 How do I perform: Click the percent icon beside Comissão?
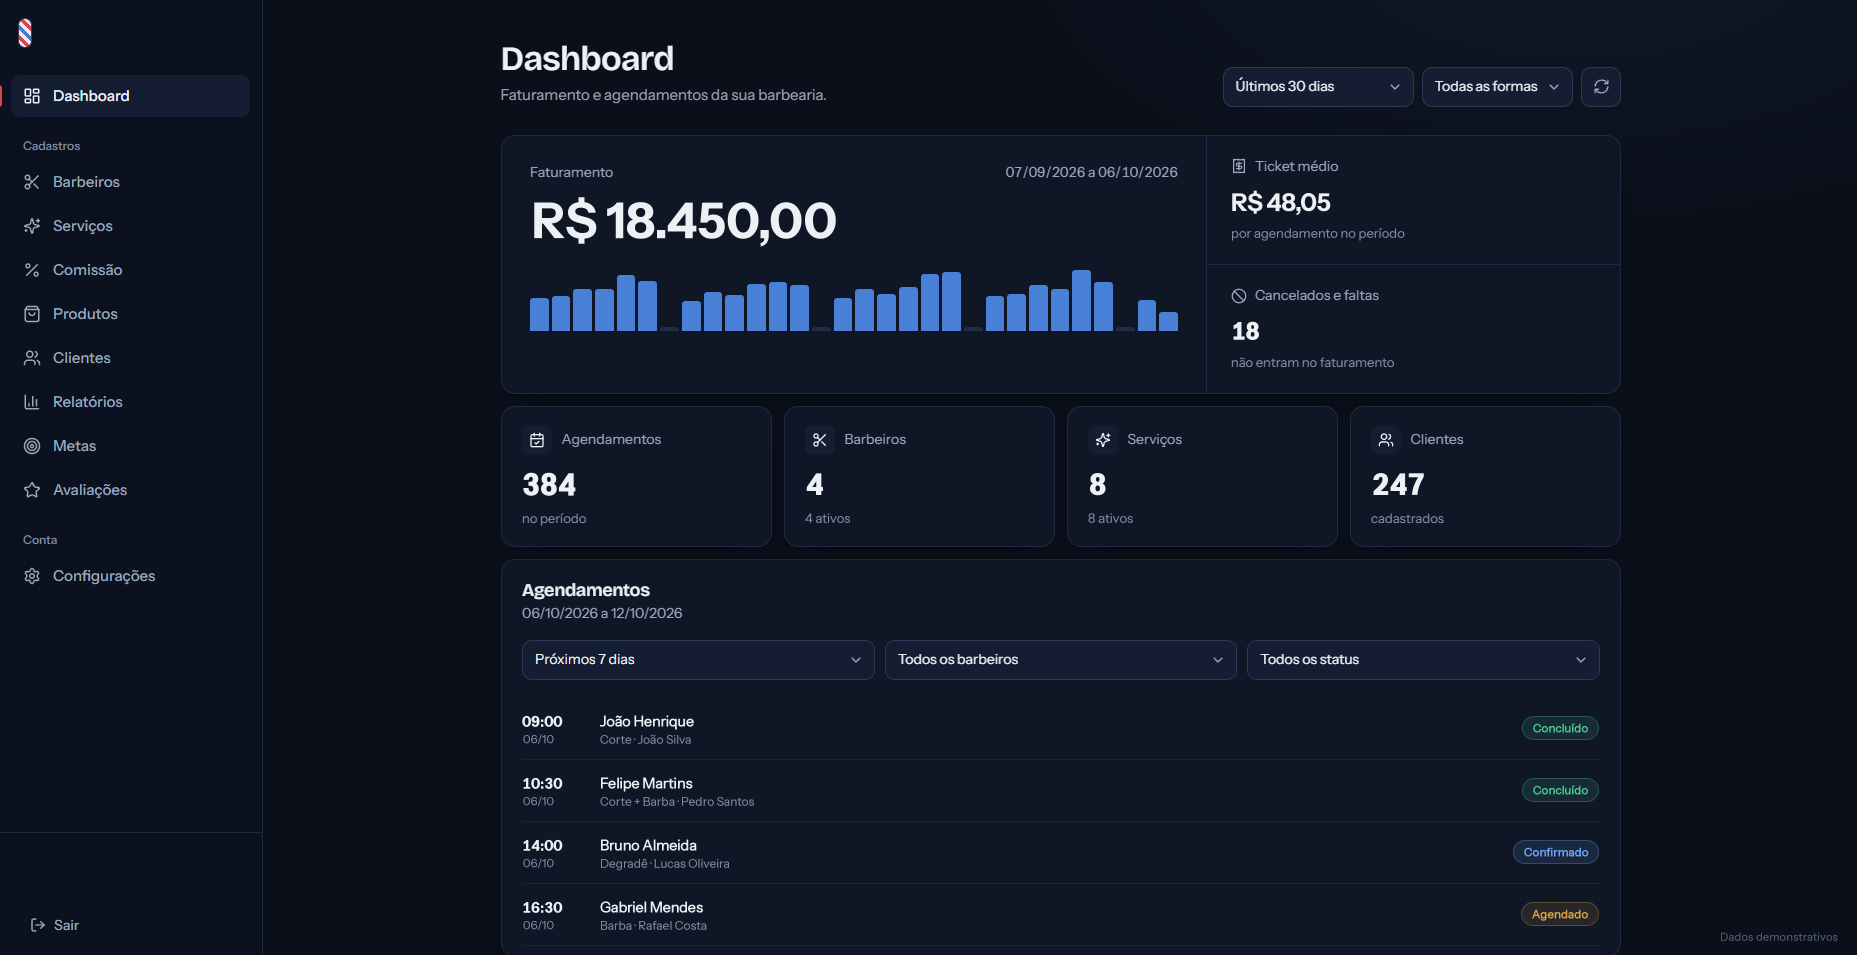(32, 270)
